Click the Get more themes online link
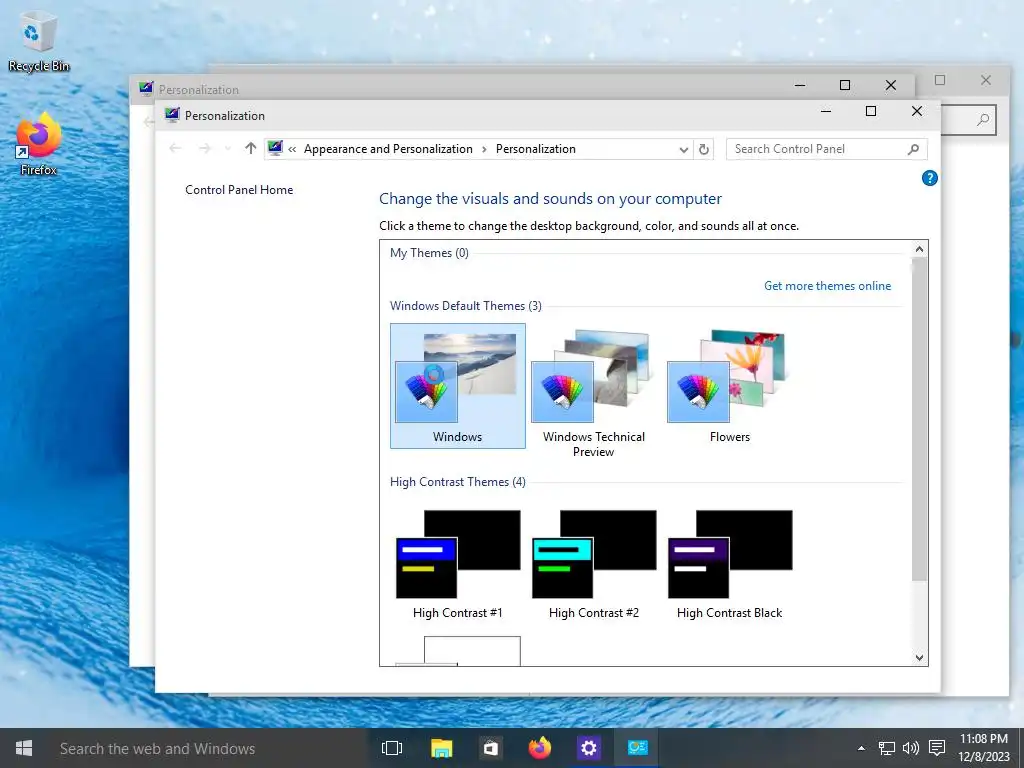Image resolution: width=1024 pixels, height=768 pixels. (x=827, y=286)
